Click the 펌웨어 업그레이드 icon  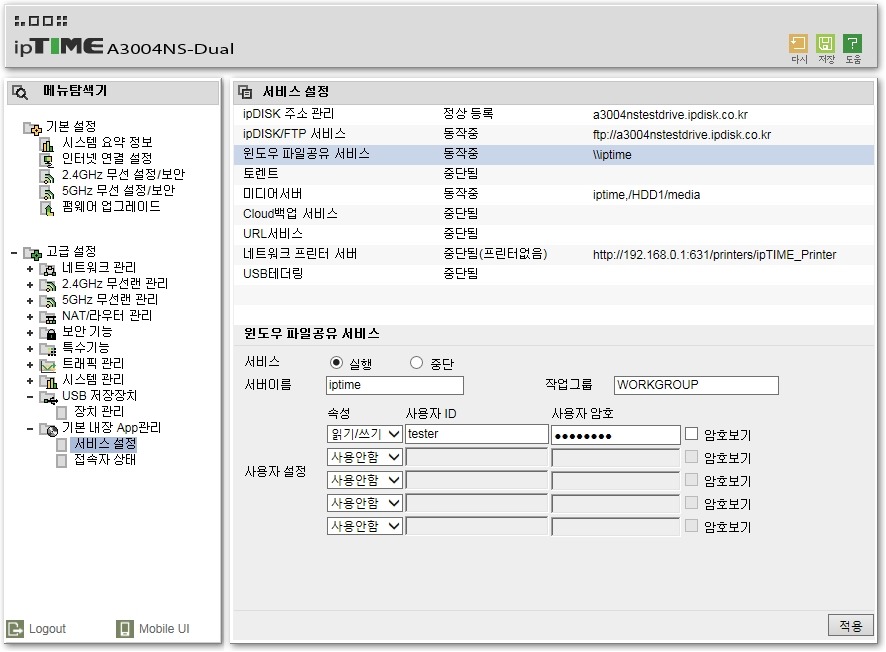[47, 208]
